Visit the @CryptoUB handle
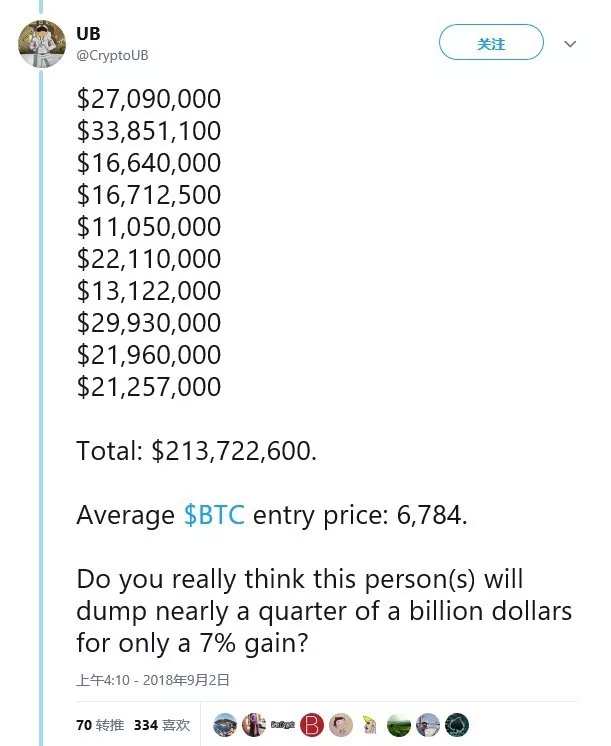This screenshot has height=746, width=611. (112, 56)
